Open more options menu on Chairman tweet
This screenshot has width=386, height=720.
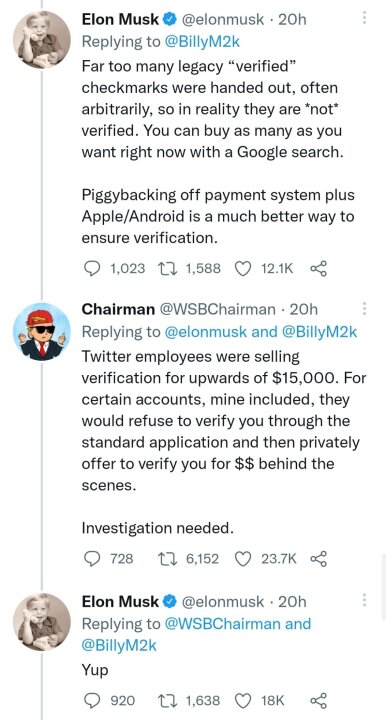click(364, 308)
